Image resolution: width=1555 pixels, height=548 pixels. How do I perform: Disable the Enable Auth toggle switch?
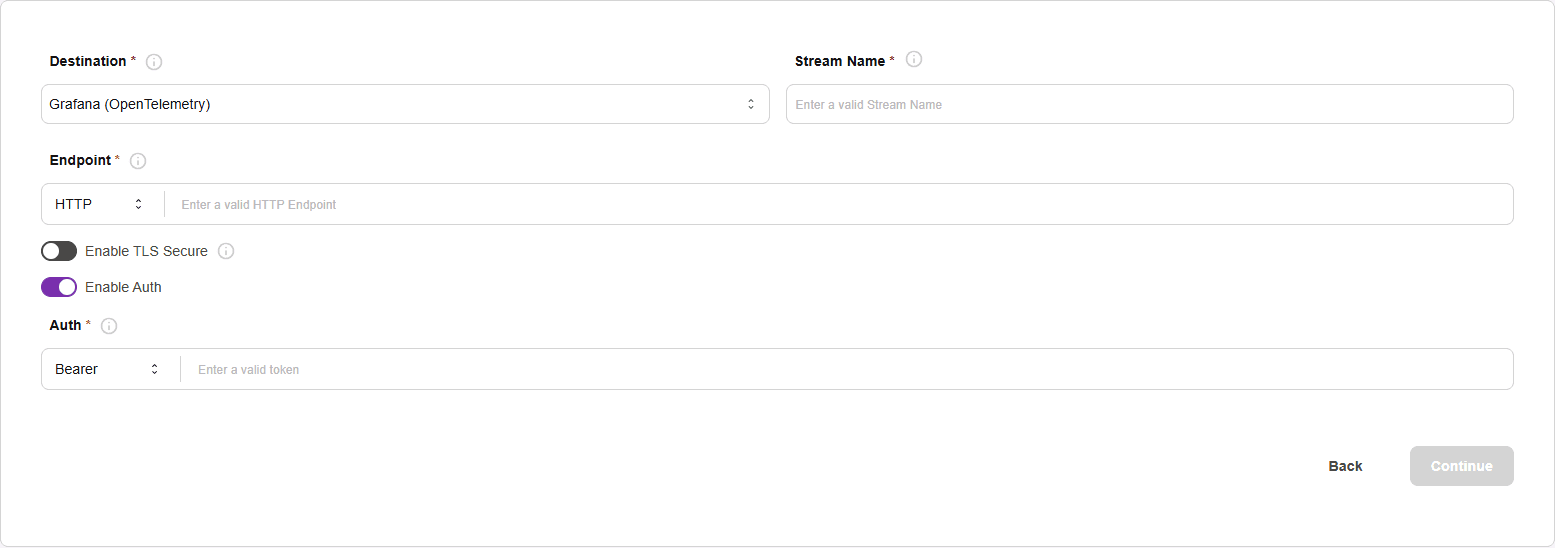(59, 287)
